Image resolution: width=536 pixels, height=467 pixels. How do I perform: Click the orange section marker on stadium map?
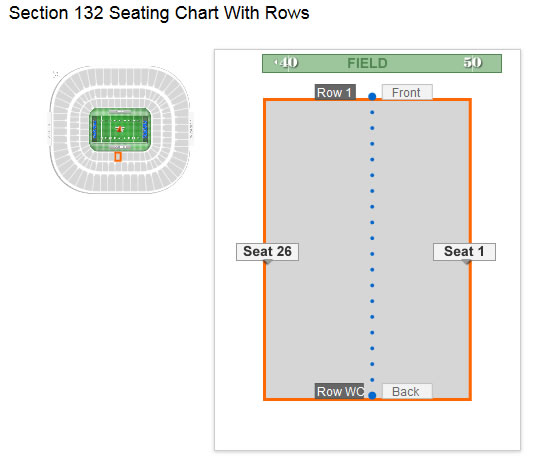click(118, 157)
